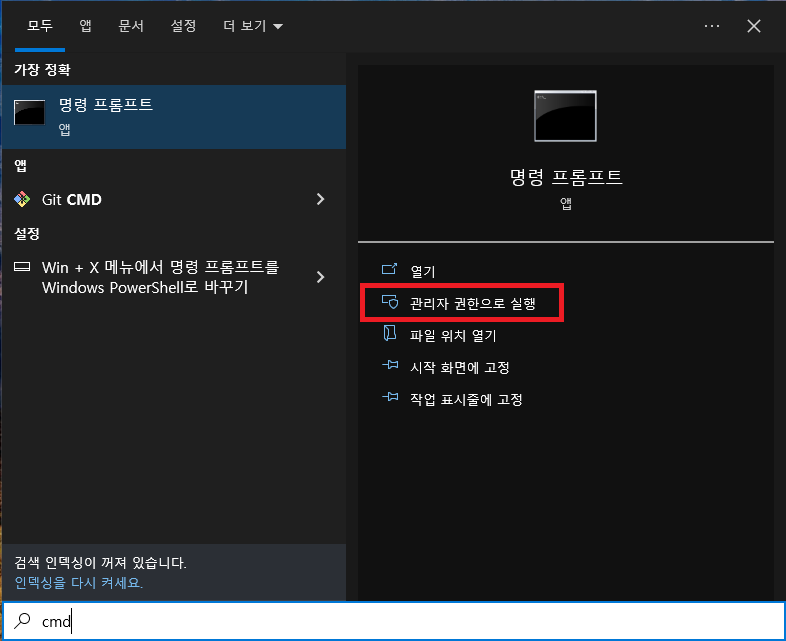Close the search panel with X

[753, 26]
